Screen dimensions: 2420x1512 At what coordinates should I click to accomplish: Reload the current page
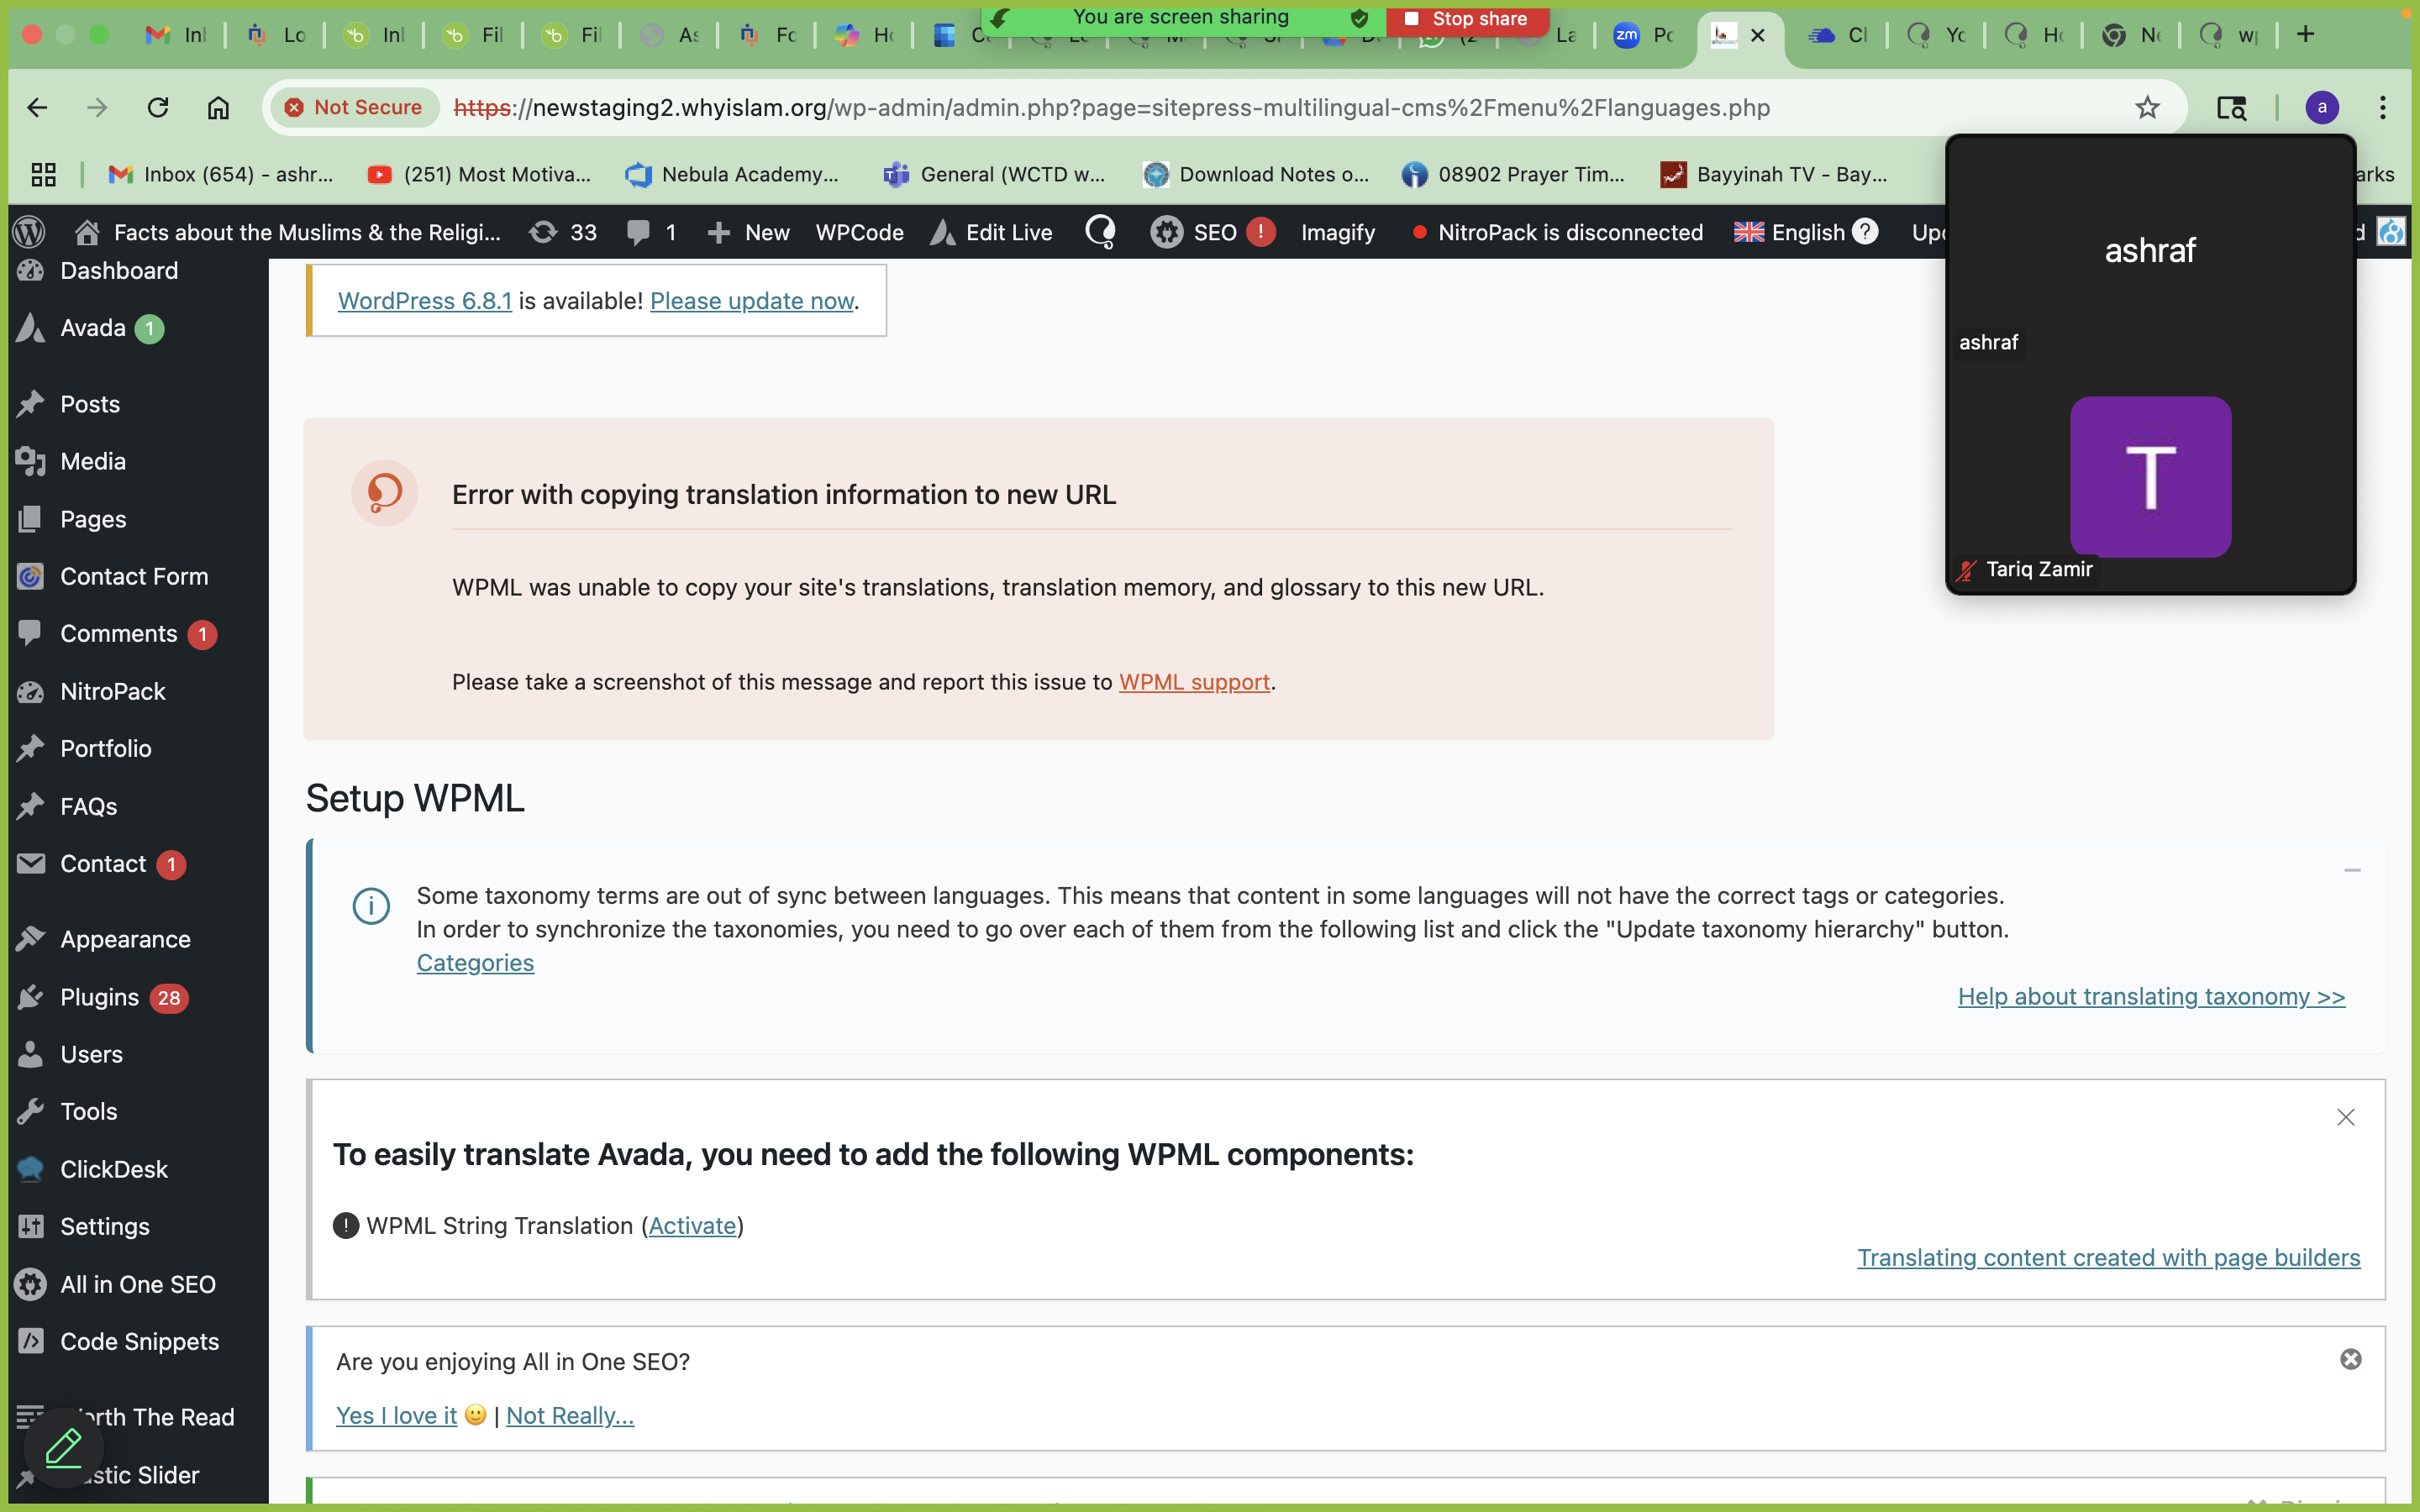pos(158,107)
